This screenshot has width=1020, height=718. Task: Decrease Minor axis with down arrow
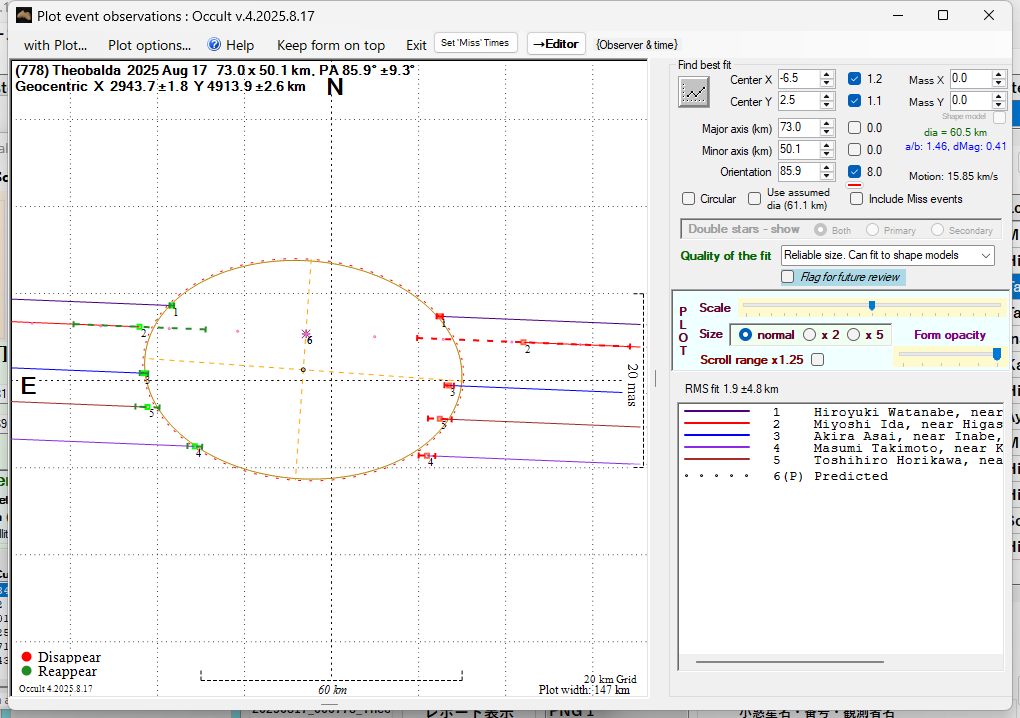(x=827, y=155)
